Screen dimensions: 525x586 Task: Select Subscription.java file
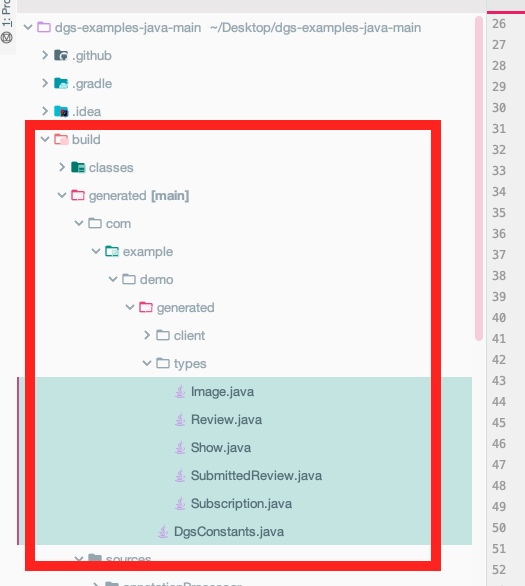pos(241,504)
